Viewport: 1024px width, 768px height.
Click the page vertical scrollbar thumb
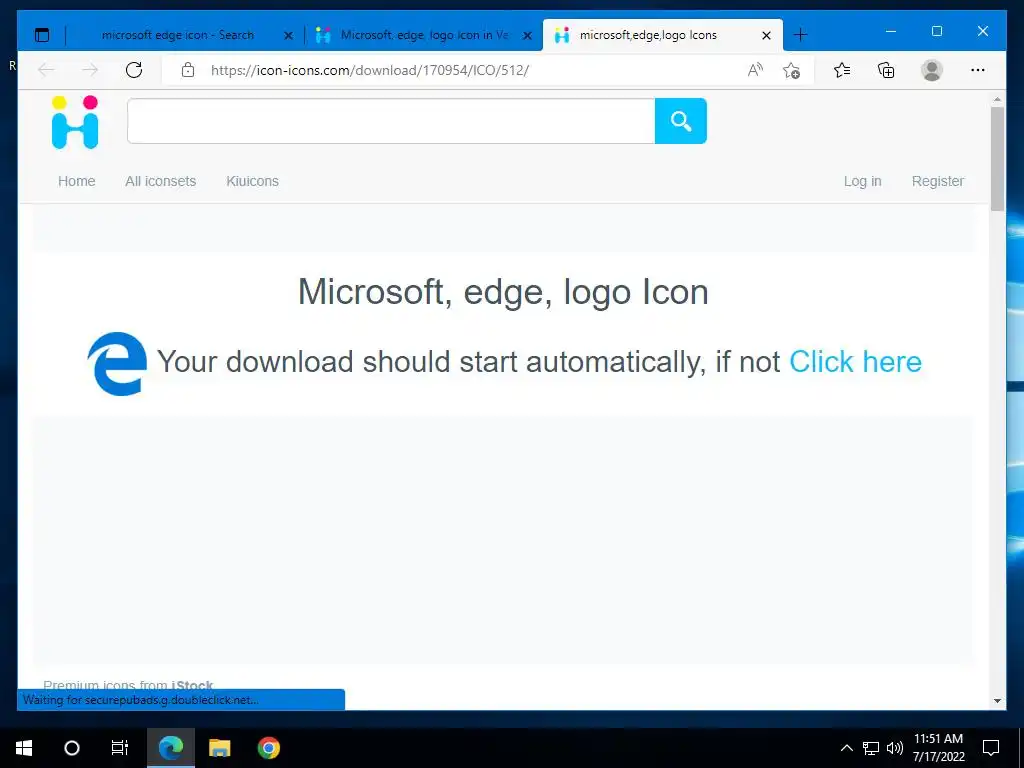[x=997, y=159]
